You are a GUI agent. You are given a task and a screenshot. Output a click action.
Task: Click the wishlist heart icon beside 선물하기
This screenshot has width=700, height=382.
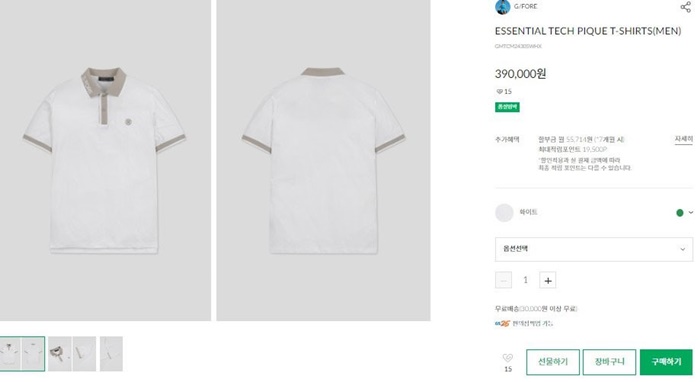point(508,358)
